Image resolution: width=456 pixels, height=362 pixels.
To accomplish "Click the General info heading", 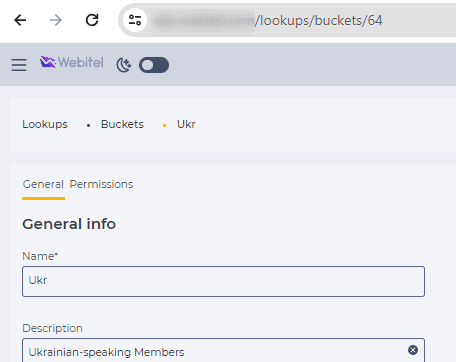I will (69, 224).
